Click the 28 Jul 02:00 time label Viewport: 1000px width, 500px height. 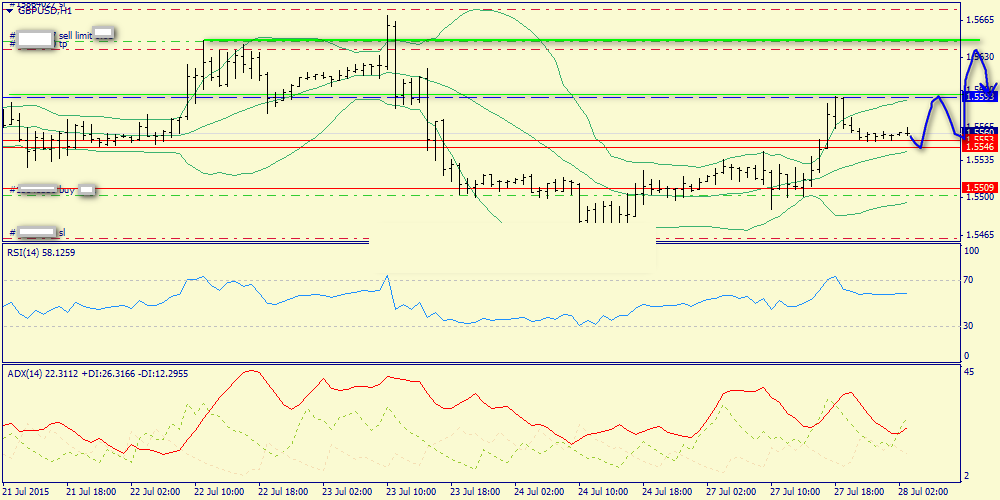(x=923, y=492)
